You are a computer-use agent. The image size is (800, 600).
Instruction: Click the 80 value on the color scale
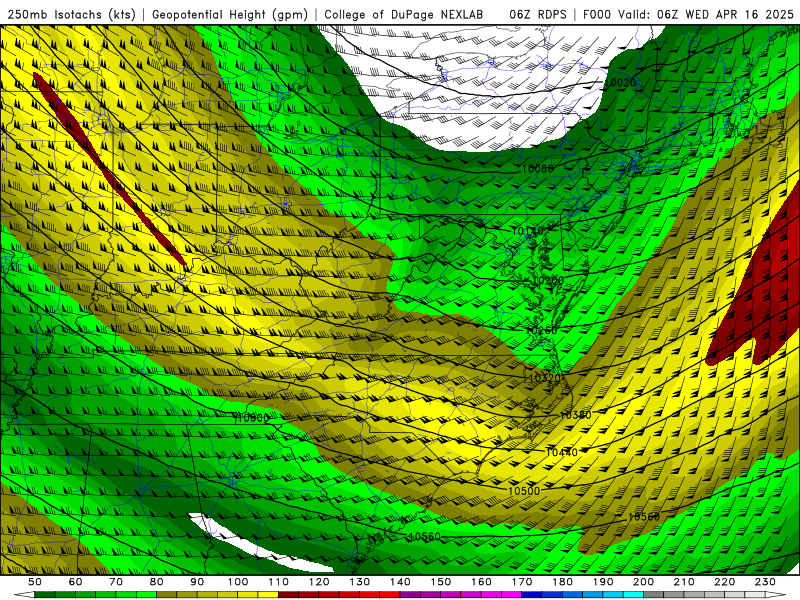click(156, 582)
